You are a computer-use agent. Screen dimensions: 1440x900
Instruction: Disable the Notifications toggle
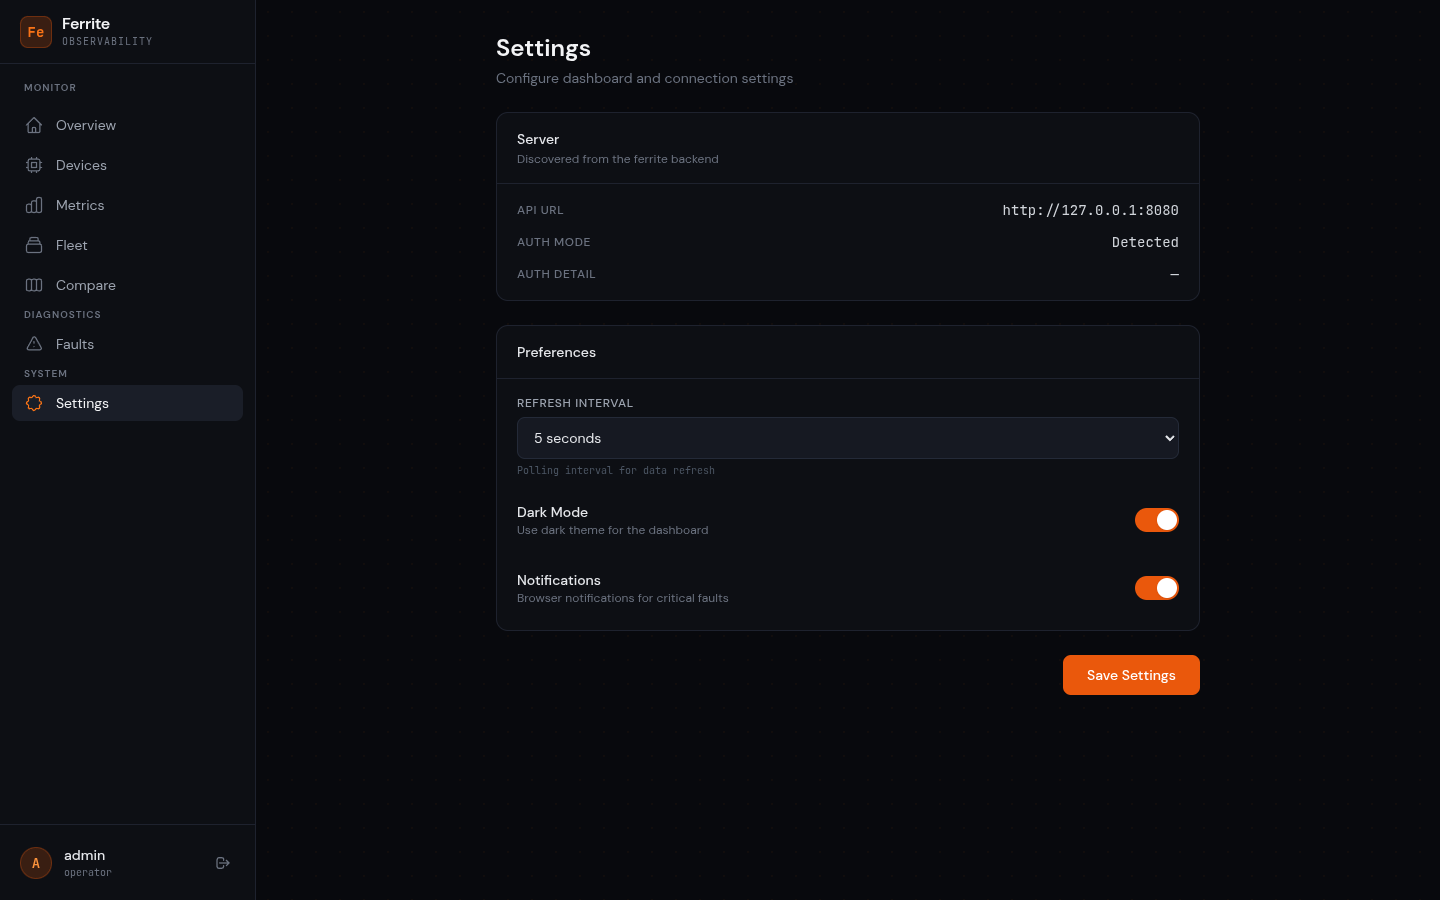point(1156,588)
